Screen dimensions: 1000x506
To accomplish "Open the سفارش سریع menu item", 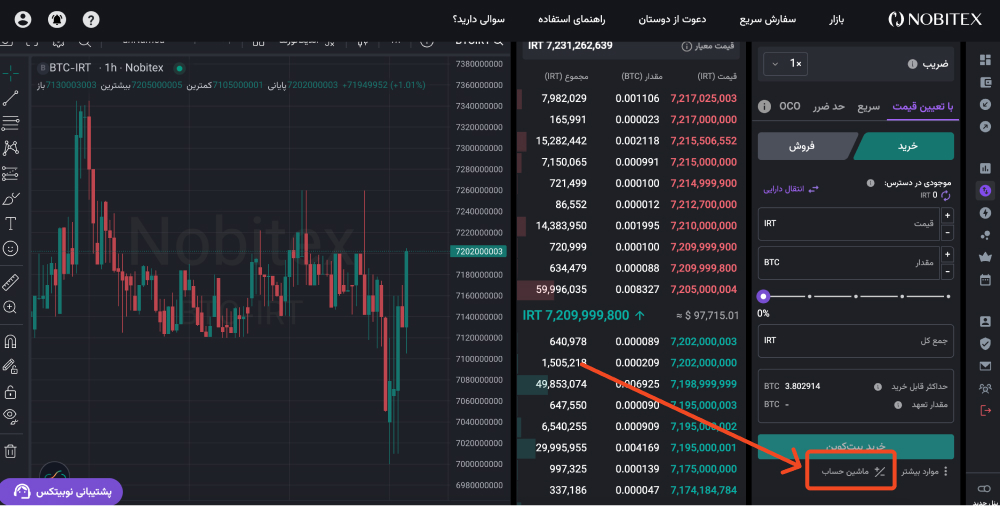I will click(768, 20).
